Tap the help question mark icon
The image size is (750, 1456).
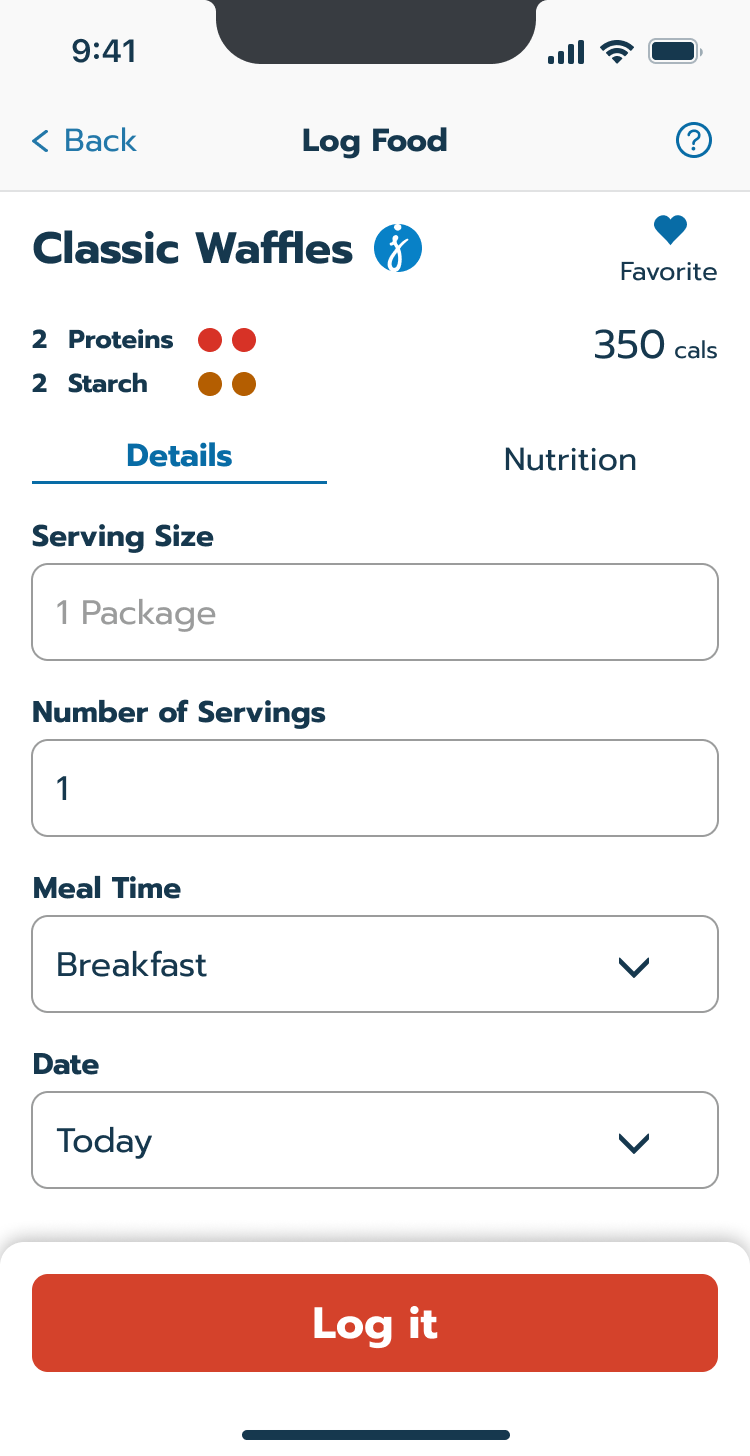693,141
